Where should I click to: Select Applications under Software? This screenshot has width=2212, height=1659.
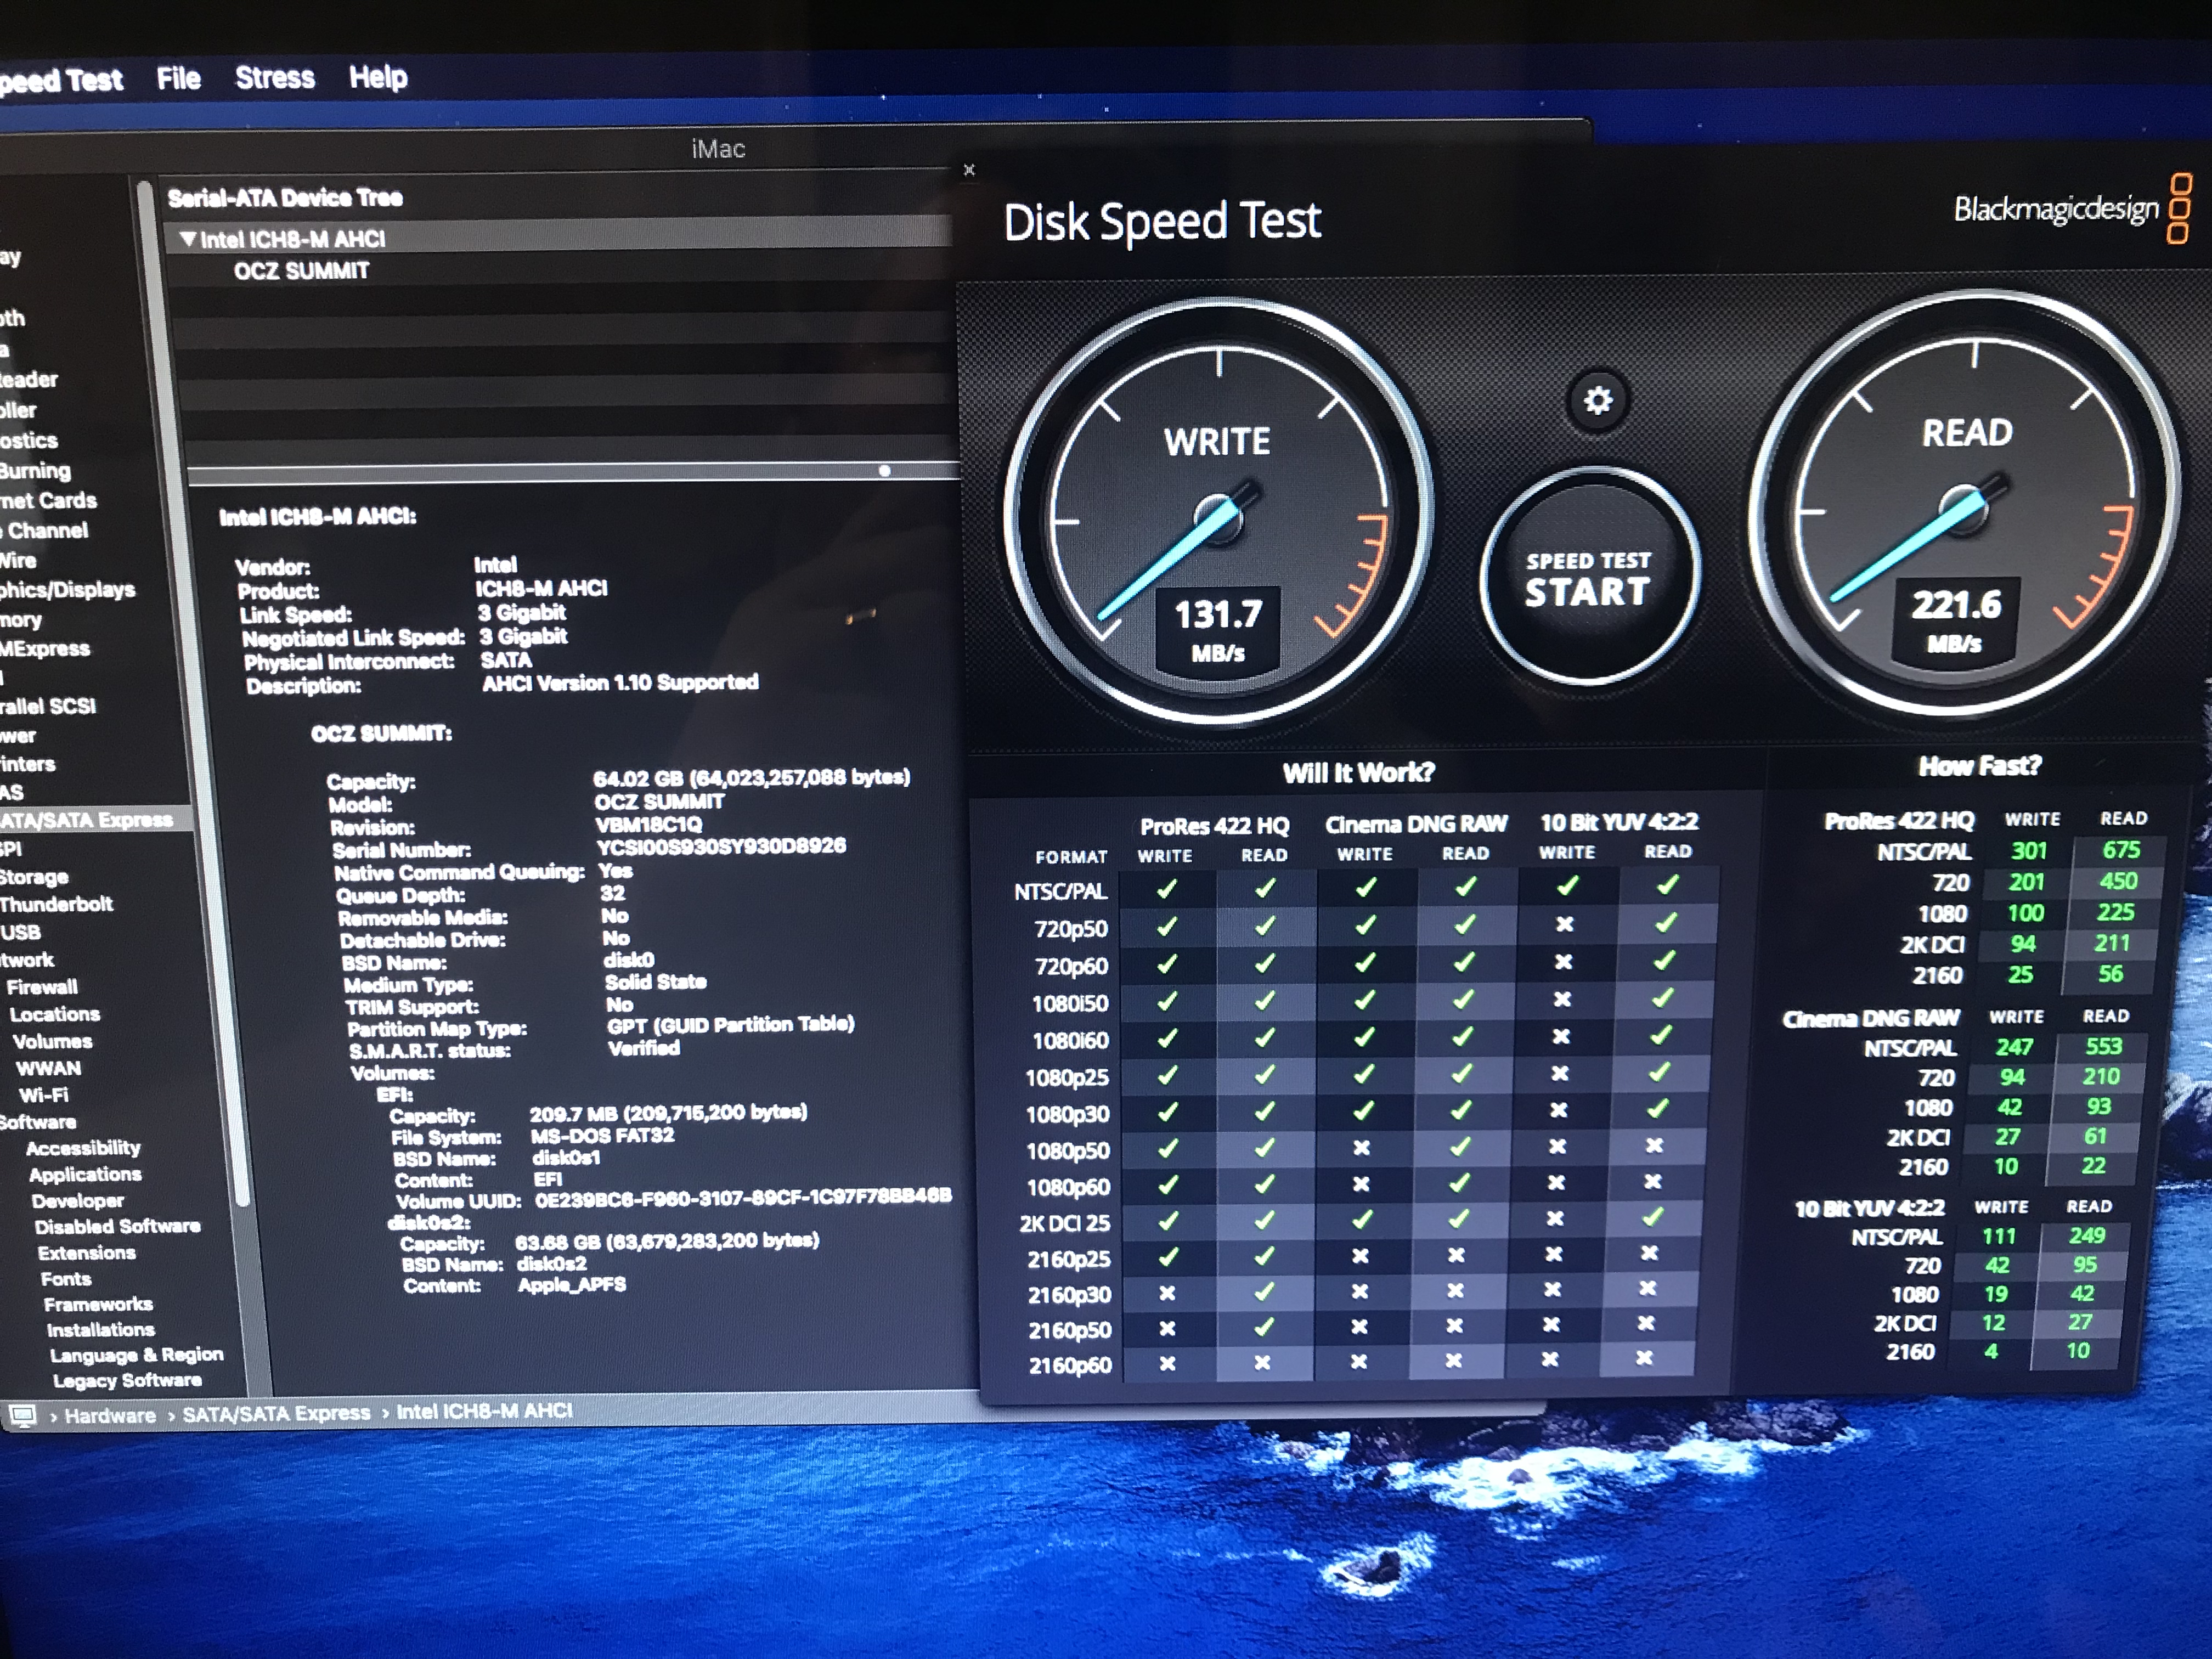tap(85, 1174)
